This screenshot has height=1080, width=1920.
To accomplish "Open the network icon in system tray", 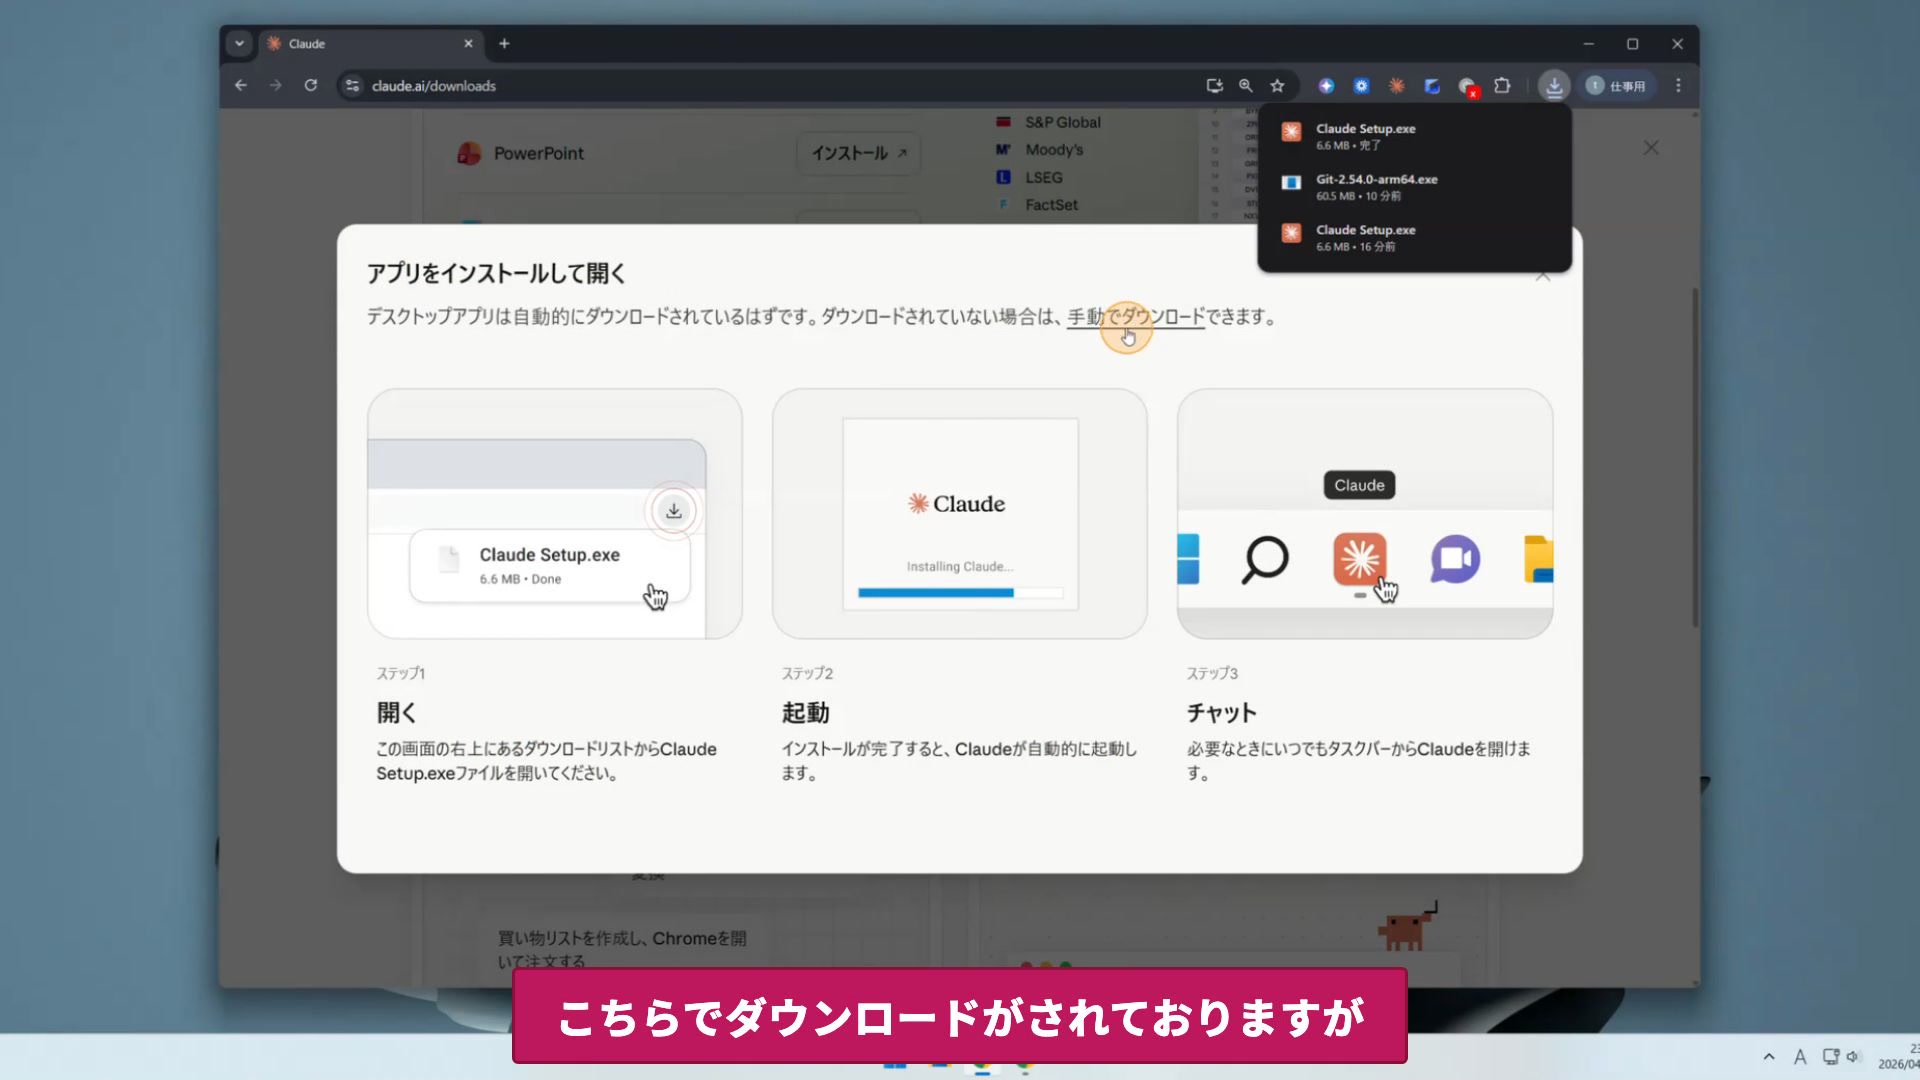I will click(1830, 1056).
